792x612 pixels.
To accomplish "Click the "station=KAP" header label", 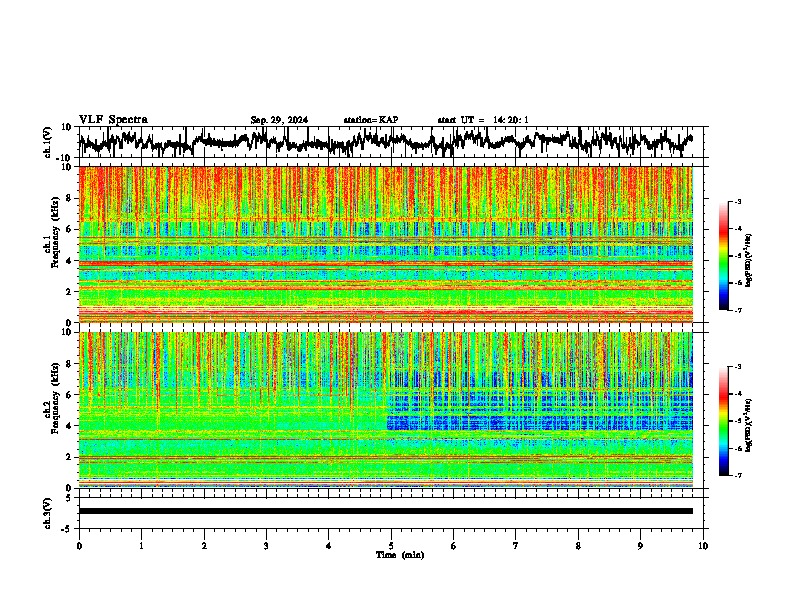I will click(371, 120).
